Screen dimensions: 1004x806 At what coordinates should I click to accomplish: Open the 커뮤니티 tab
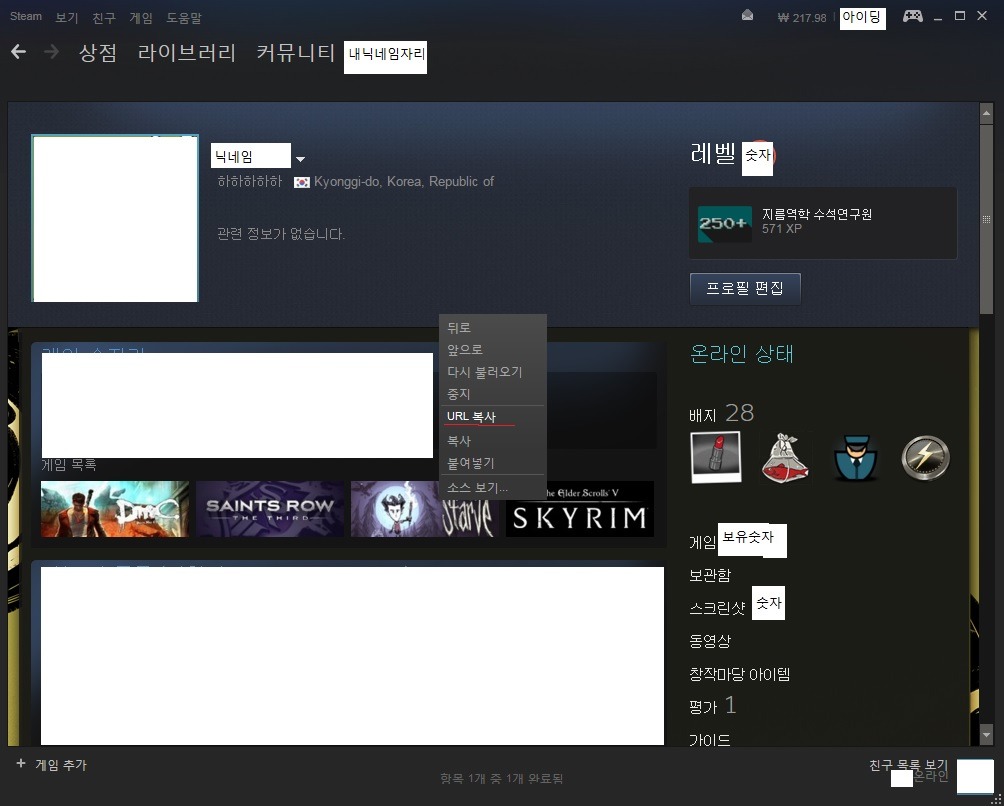tap(296, 52)
